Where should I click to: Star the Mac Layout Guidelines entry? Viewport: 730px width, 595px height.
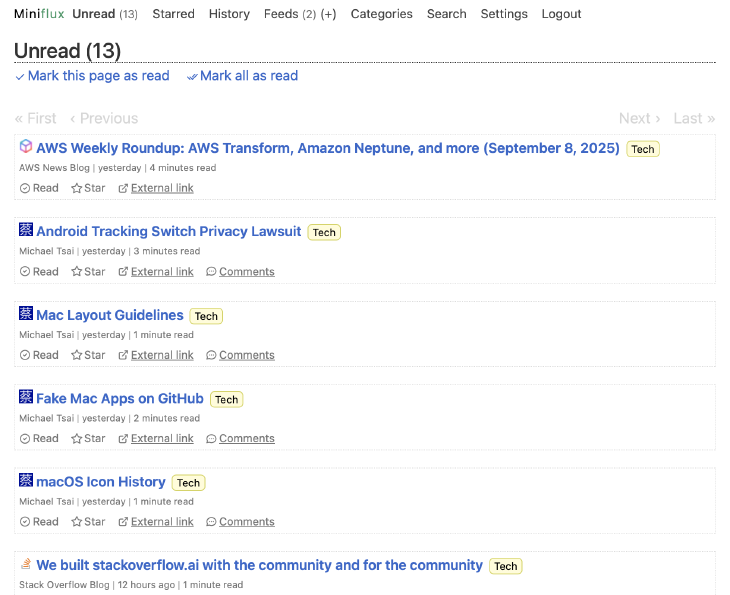pyautogui.click(x=88, y=355)
